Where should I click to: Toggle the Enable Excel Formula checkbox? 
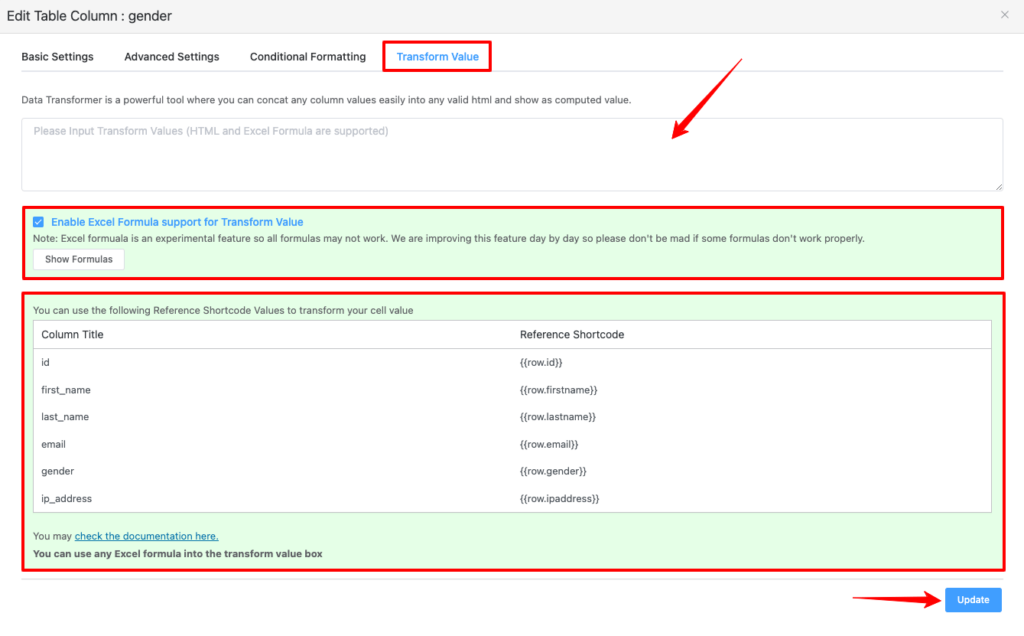point(38,222)
